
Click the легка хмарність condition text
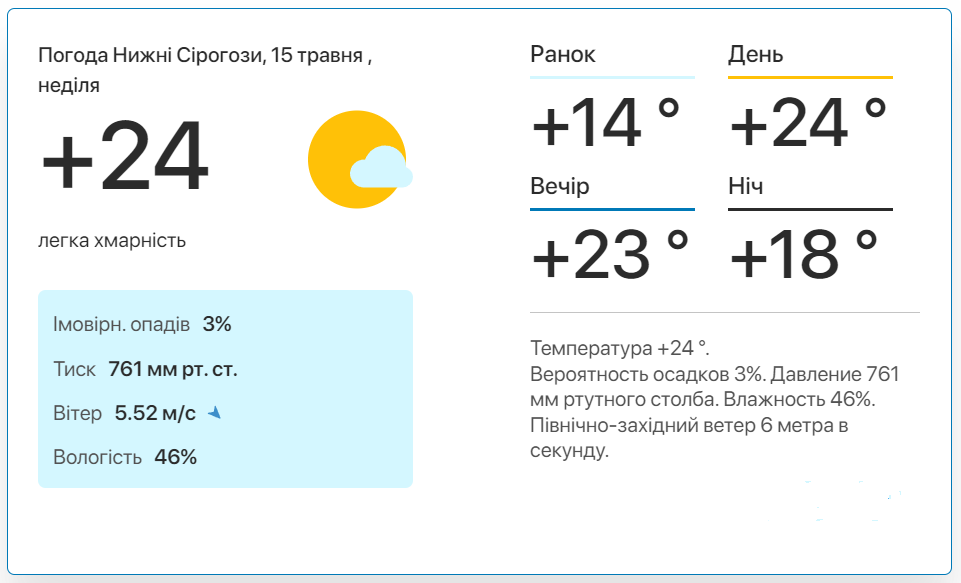pos(112,240)
